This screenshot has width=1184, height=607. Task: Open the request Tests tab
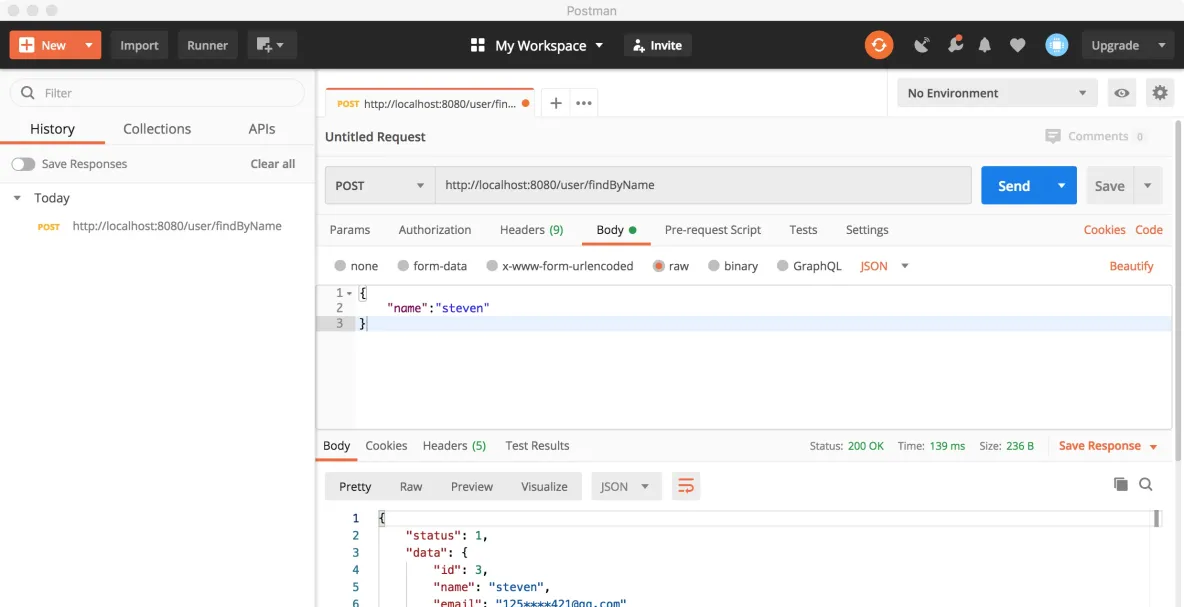pyautogui.click(x=803, y=230)
